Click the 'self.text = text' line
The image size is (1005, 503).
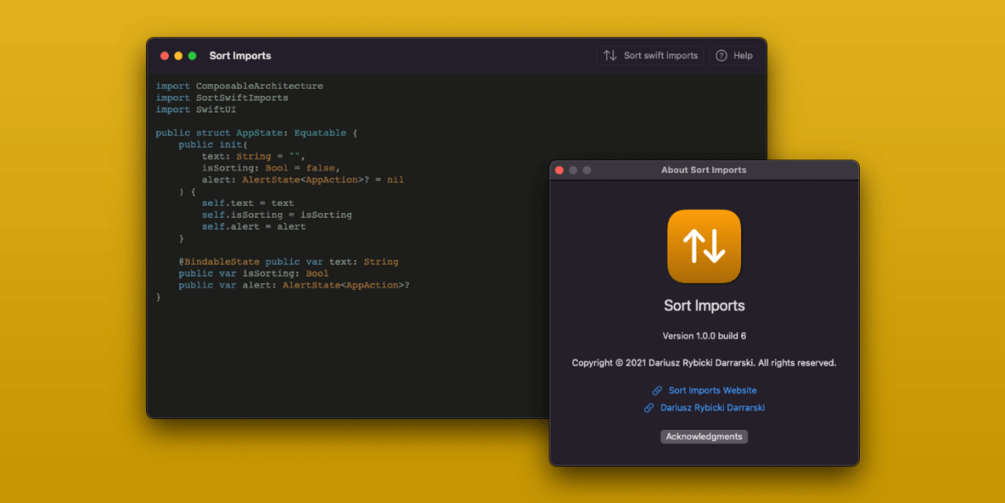(248, 203)
